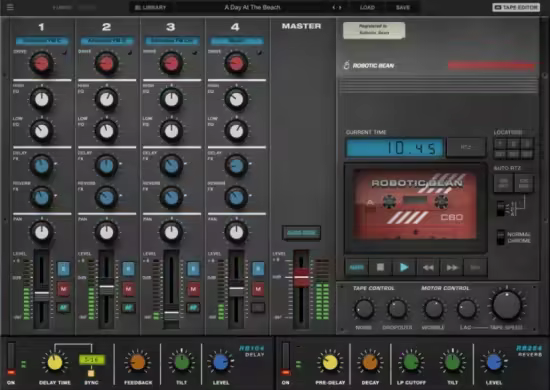Rewind the tape
The image size is (550, 390).
tap(428, 268)
